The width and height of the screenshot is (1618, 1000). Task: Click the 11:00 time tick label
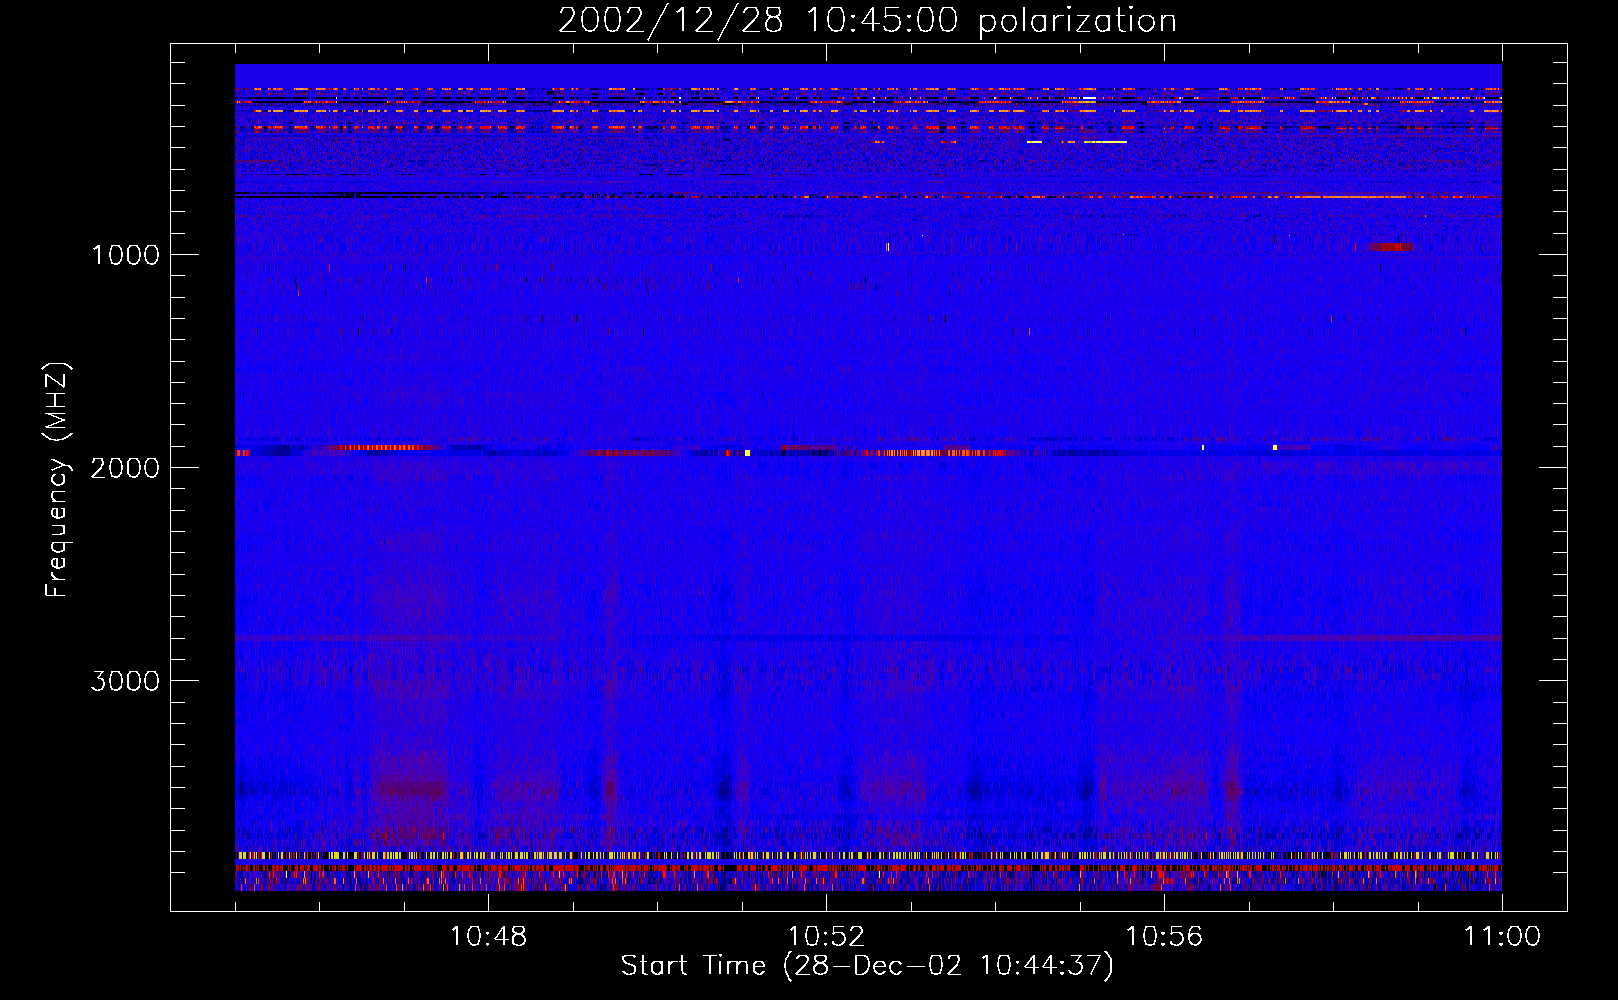(1502, 937)
